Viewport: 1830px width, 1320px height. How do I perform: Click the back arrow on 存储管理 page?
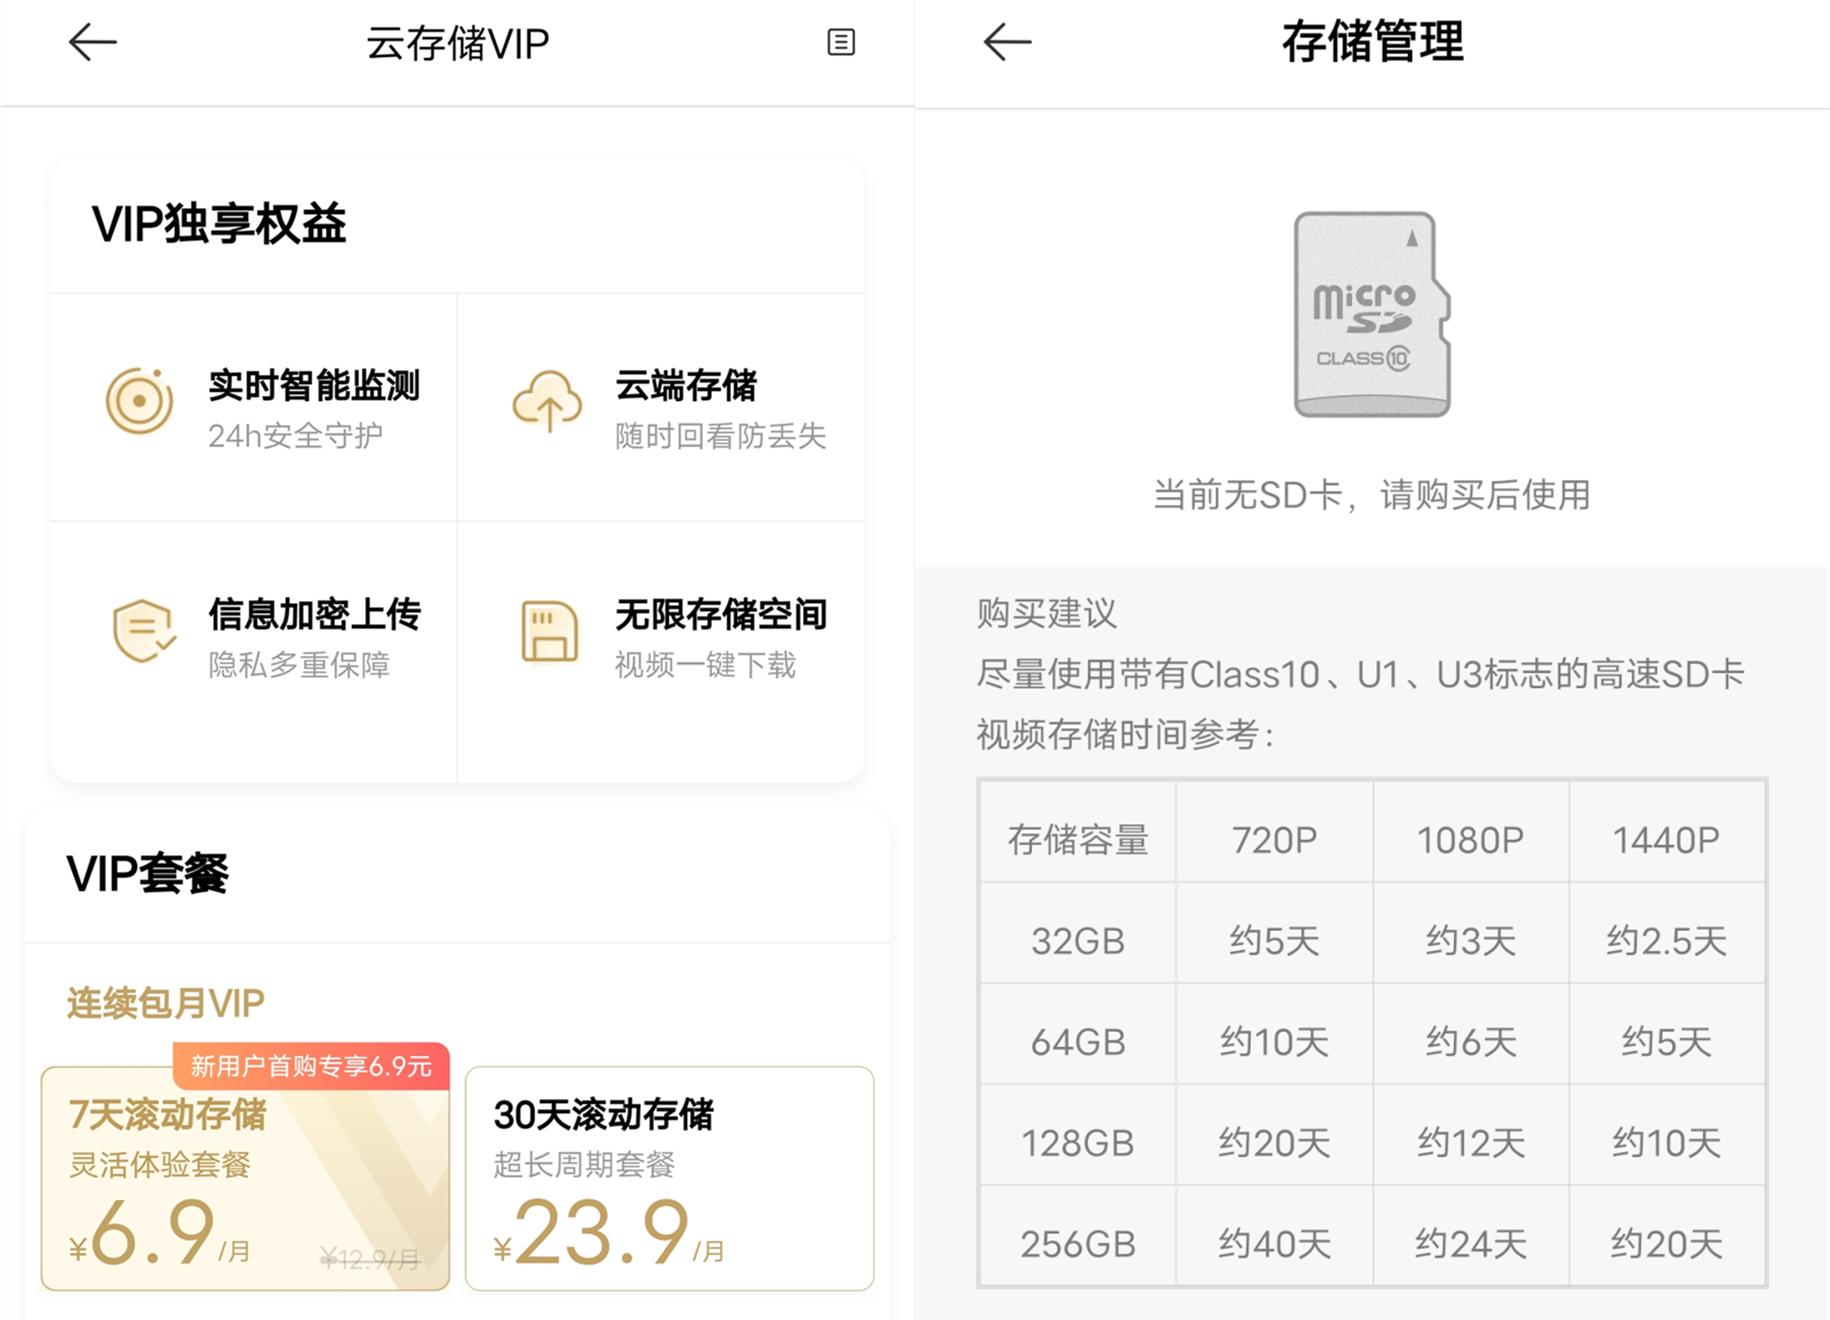coord(1005,42)
